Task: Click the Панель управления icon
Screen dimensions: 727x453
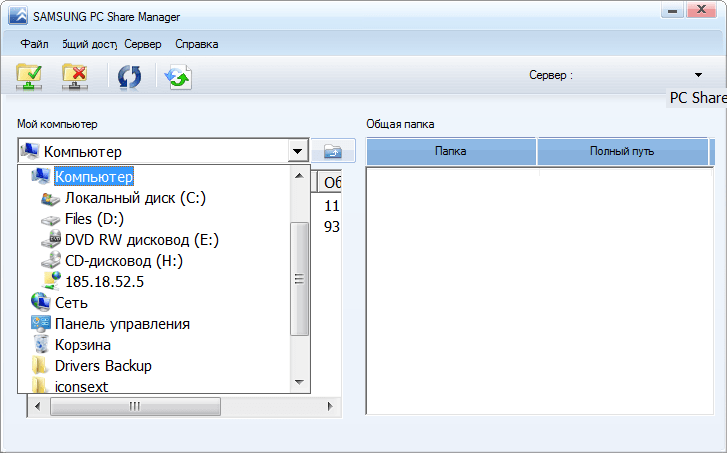Action: tap(40, 323)
